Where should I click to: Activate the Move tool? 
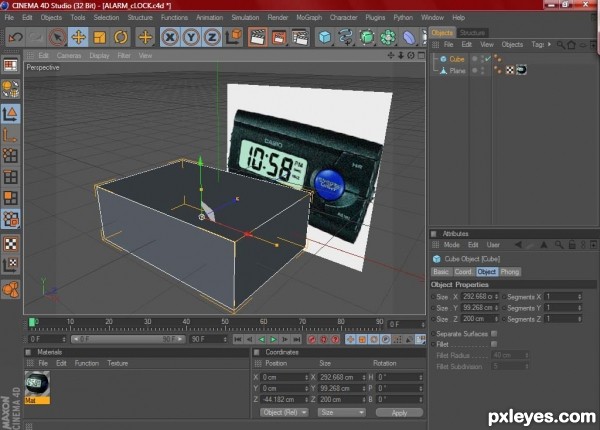click(x=78, y=37)
